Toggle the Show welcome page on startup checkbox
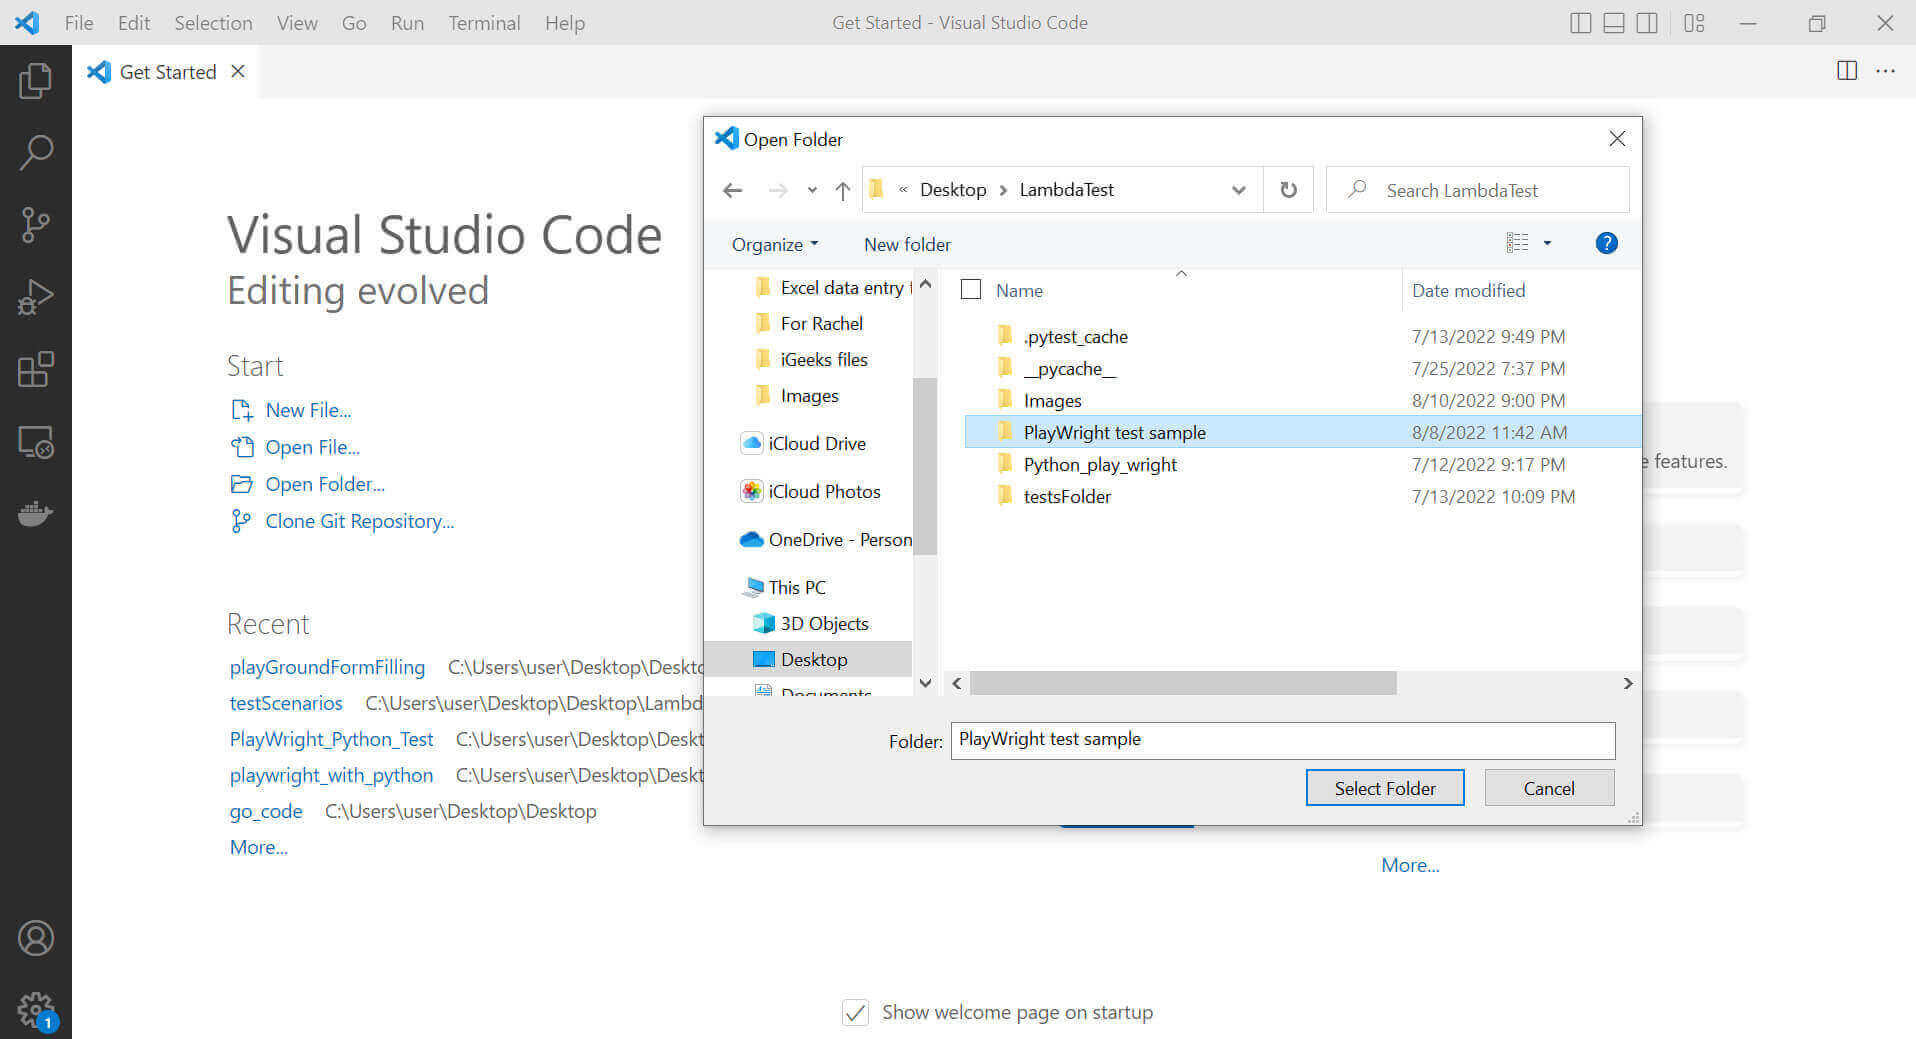 (855, 1012)
